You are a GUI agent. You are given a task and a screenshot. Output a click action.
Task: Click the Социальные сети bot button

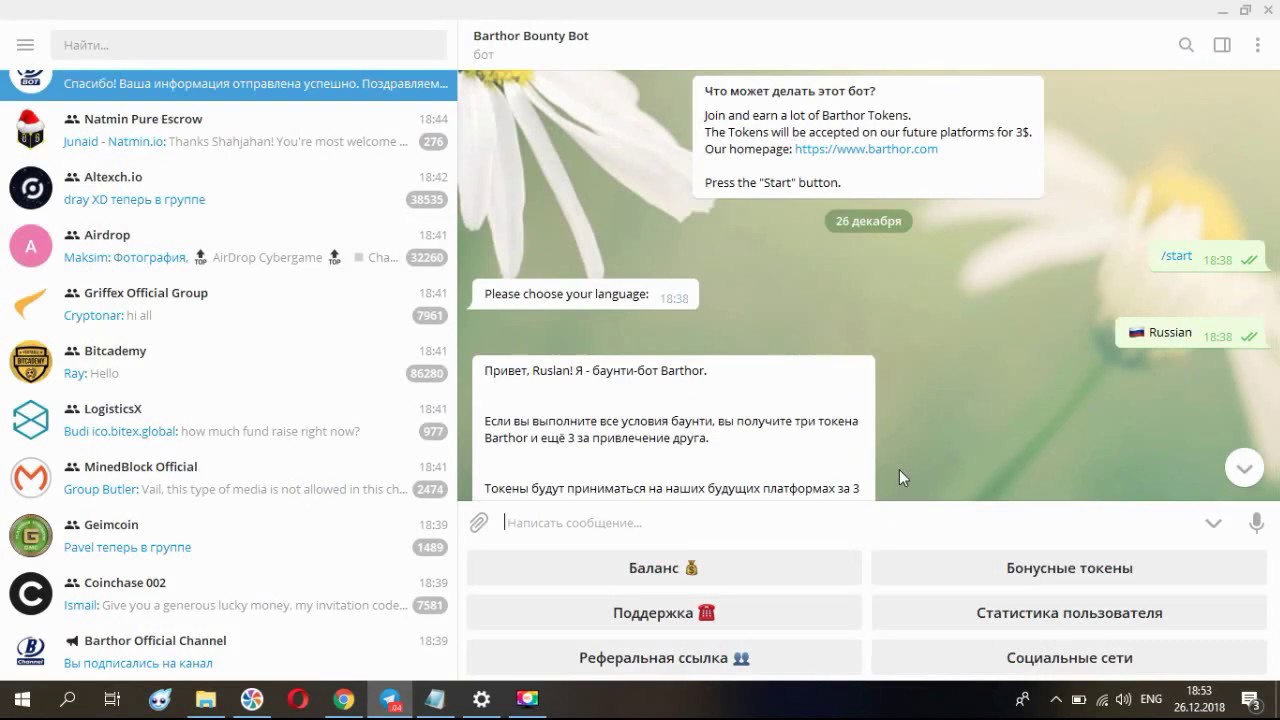click(1069, 658)
